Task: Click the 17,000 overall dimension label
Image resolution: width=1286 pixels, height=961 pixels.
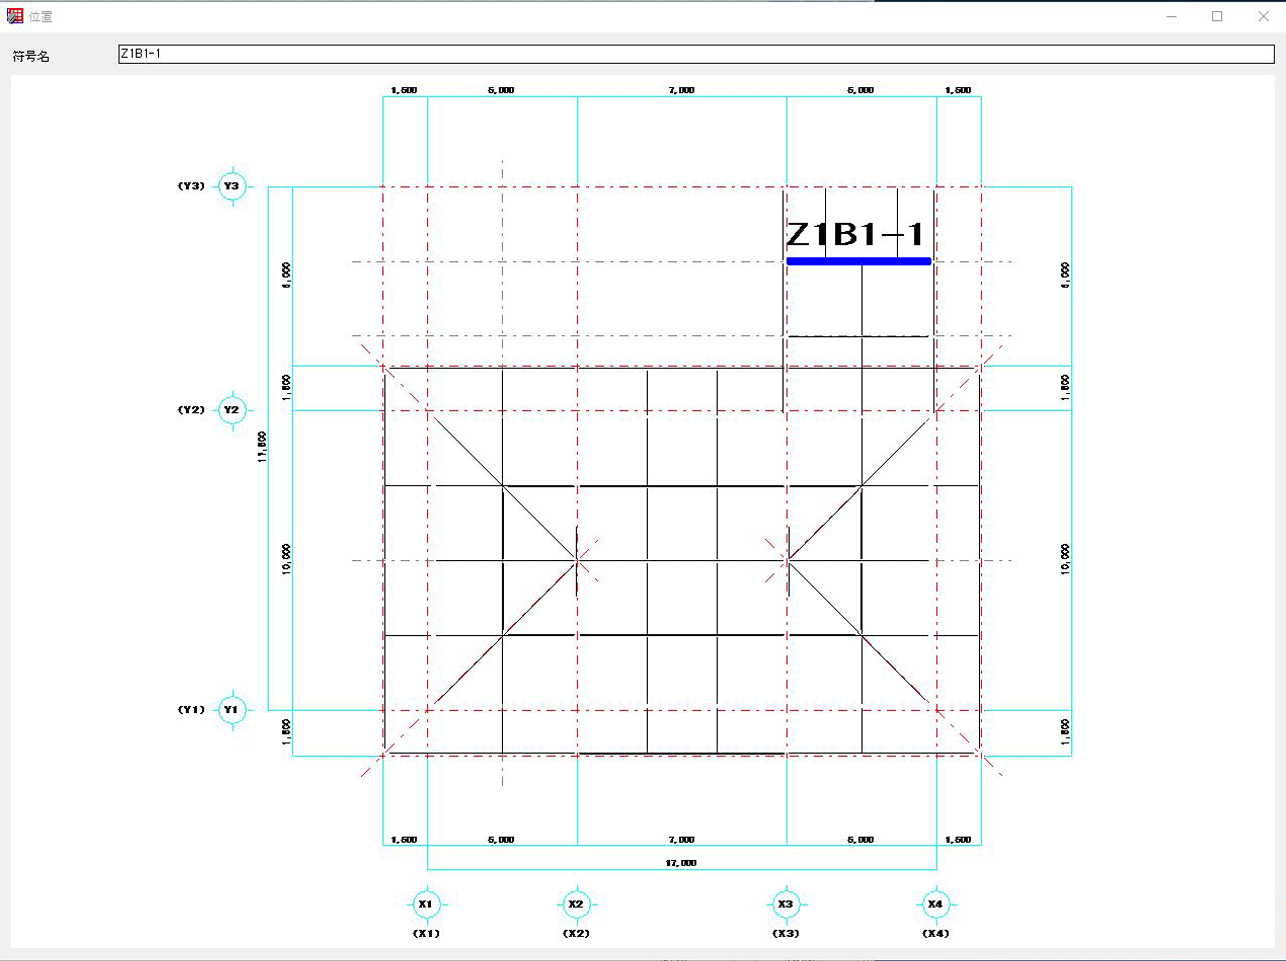Action: pyautogui.click(x=681, y=863)
